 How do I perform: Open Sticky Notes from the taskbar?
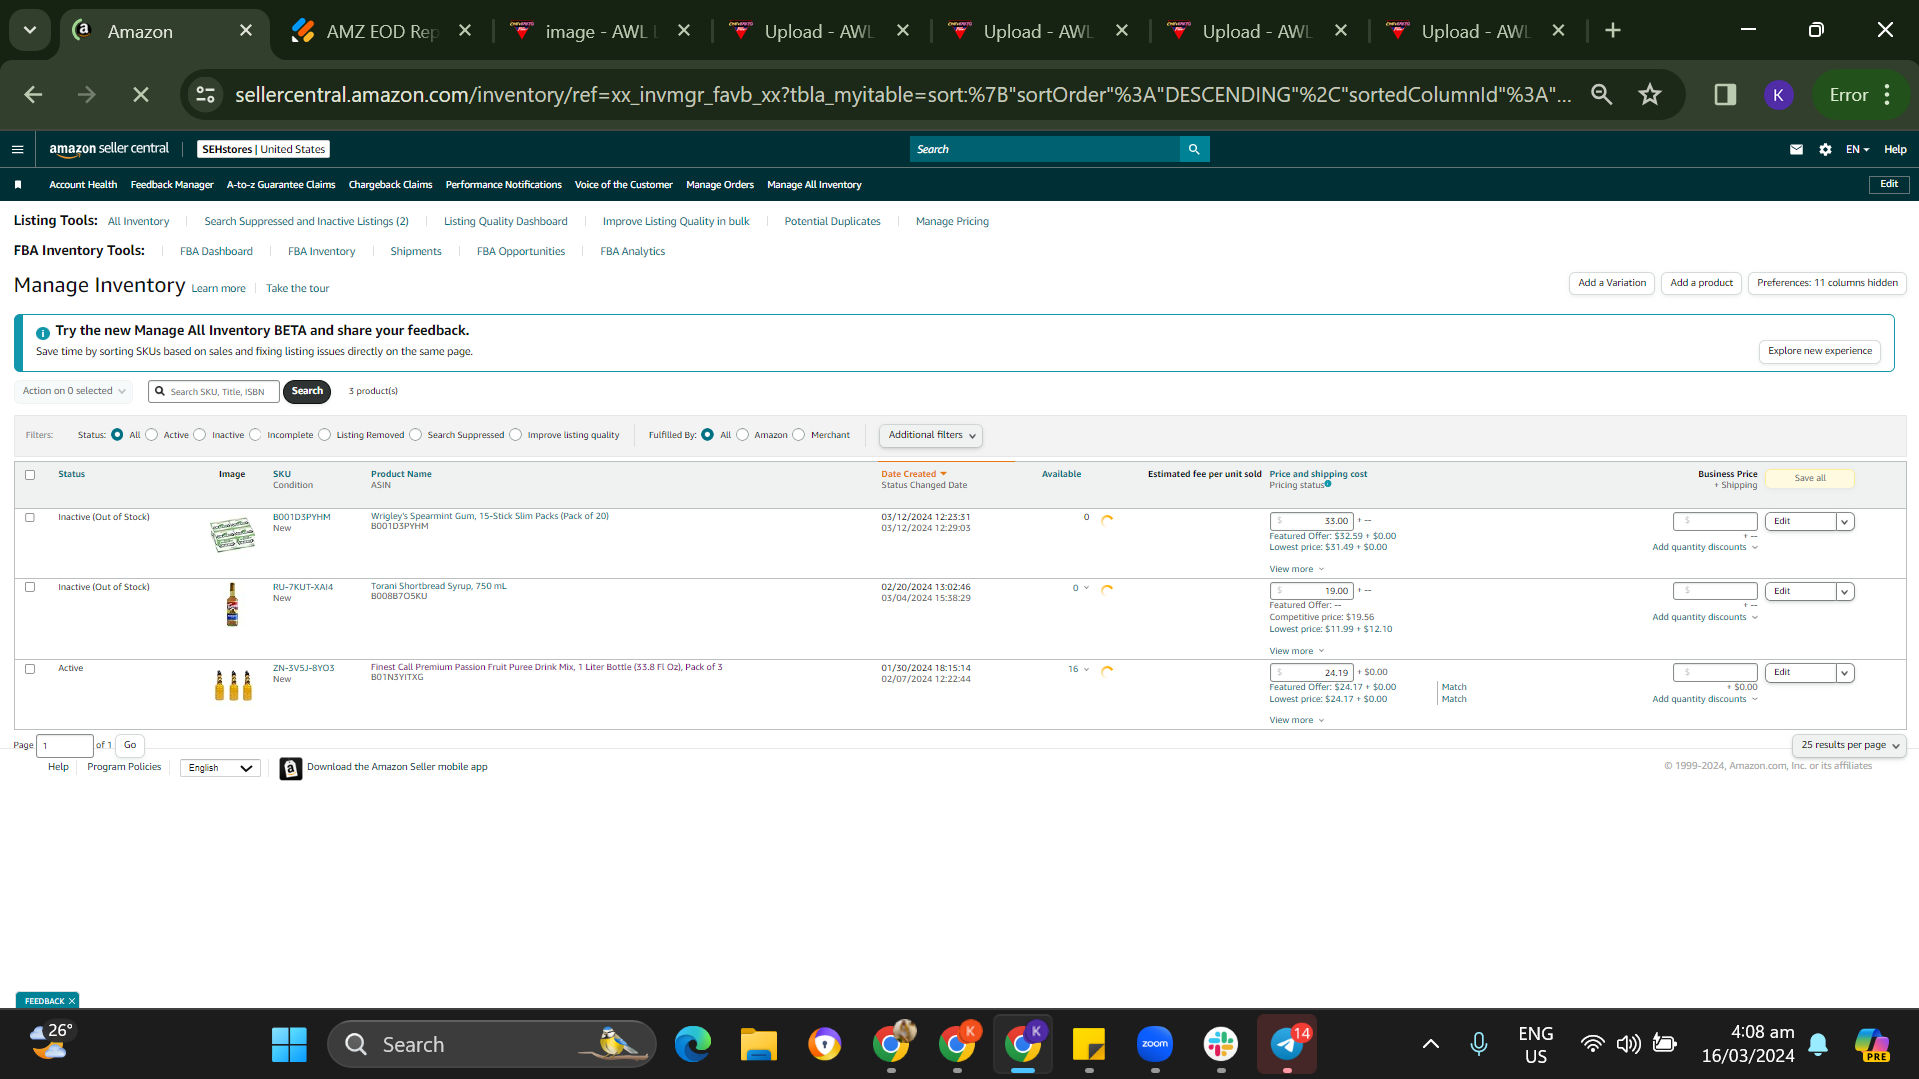1089,1045
